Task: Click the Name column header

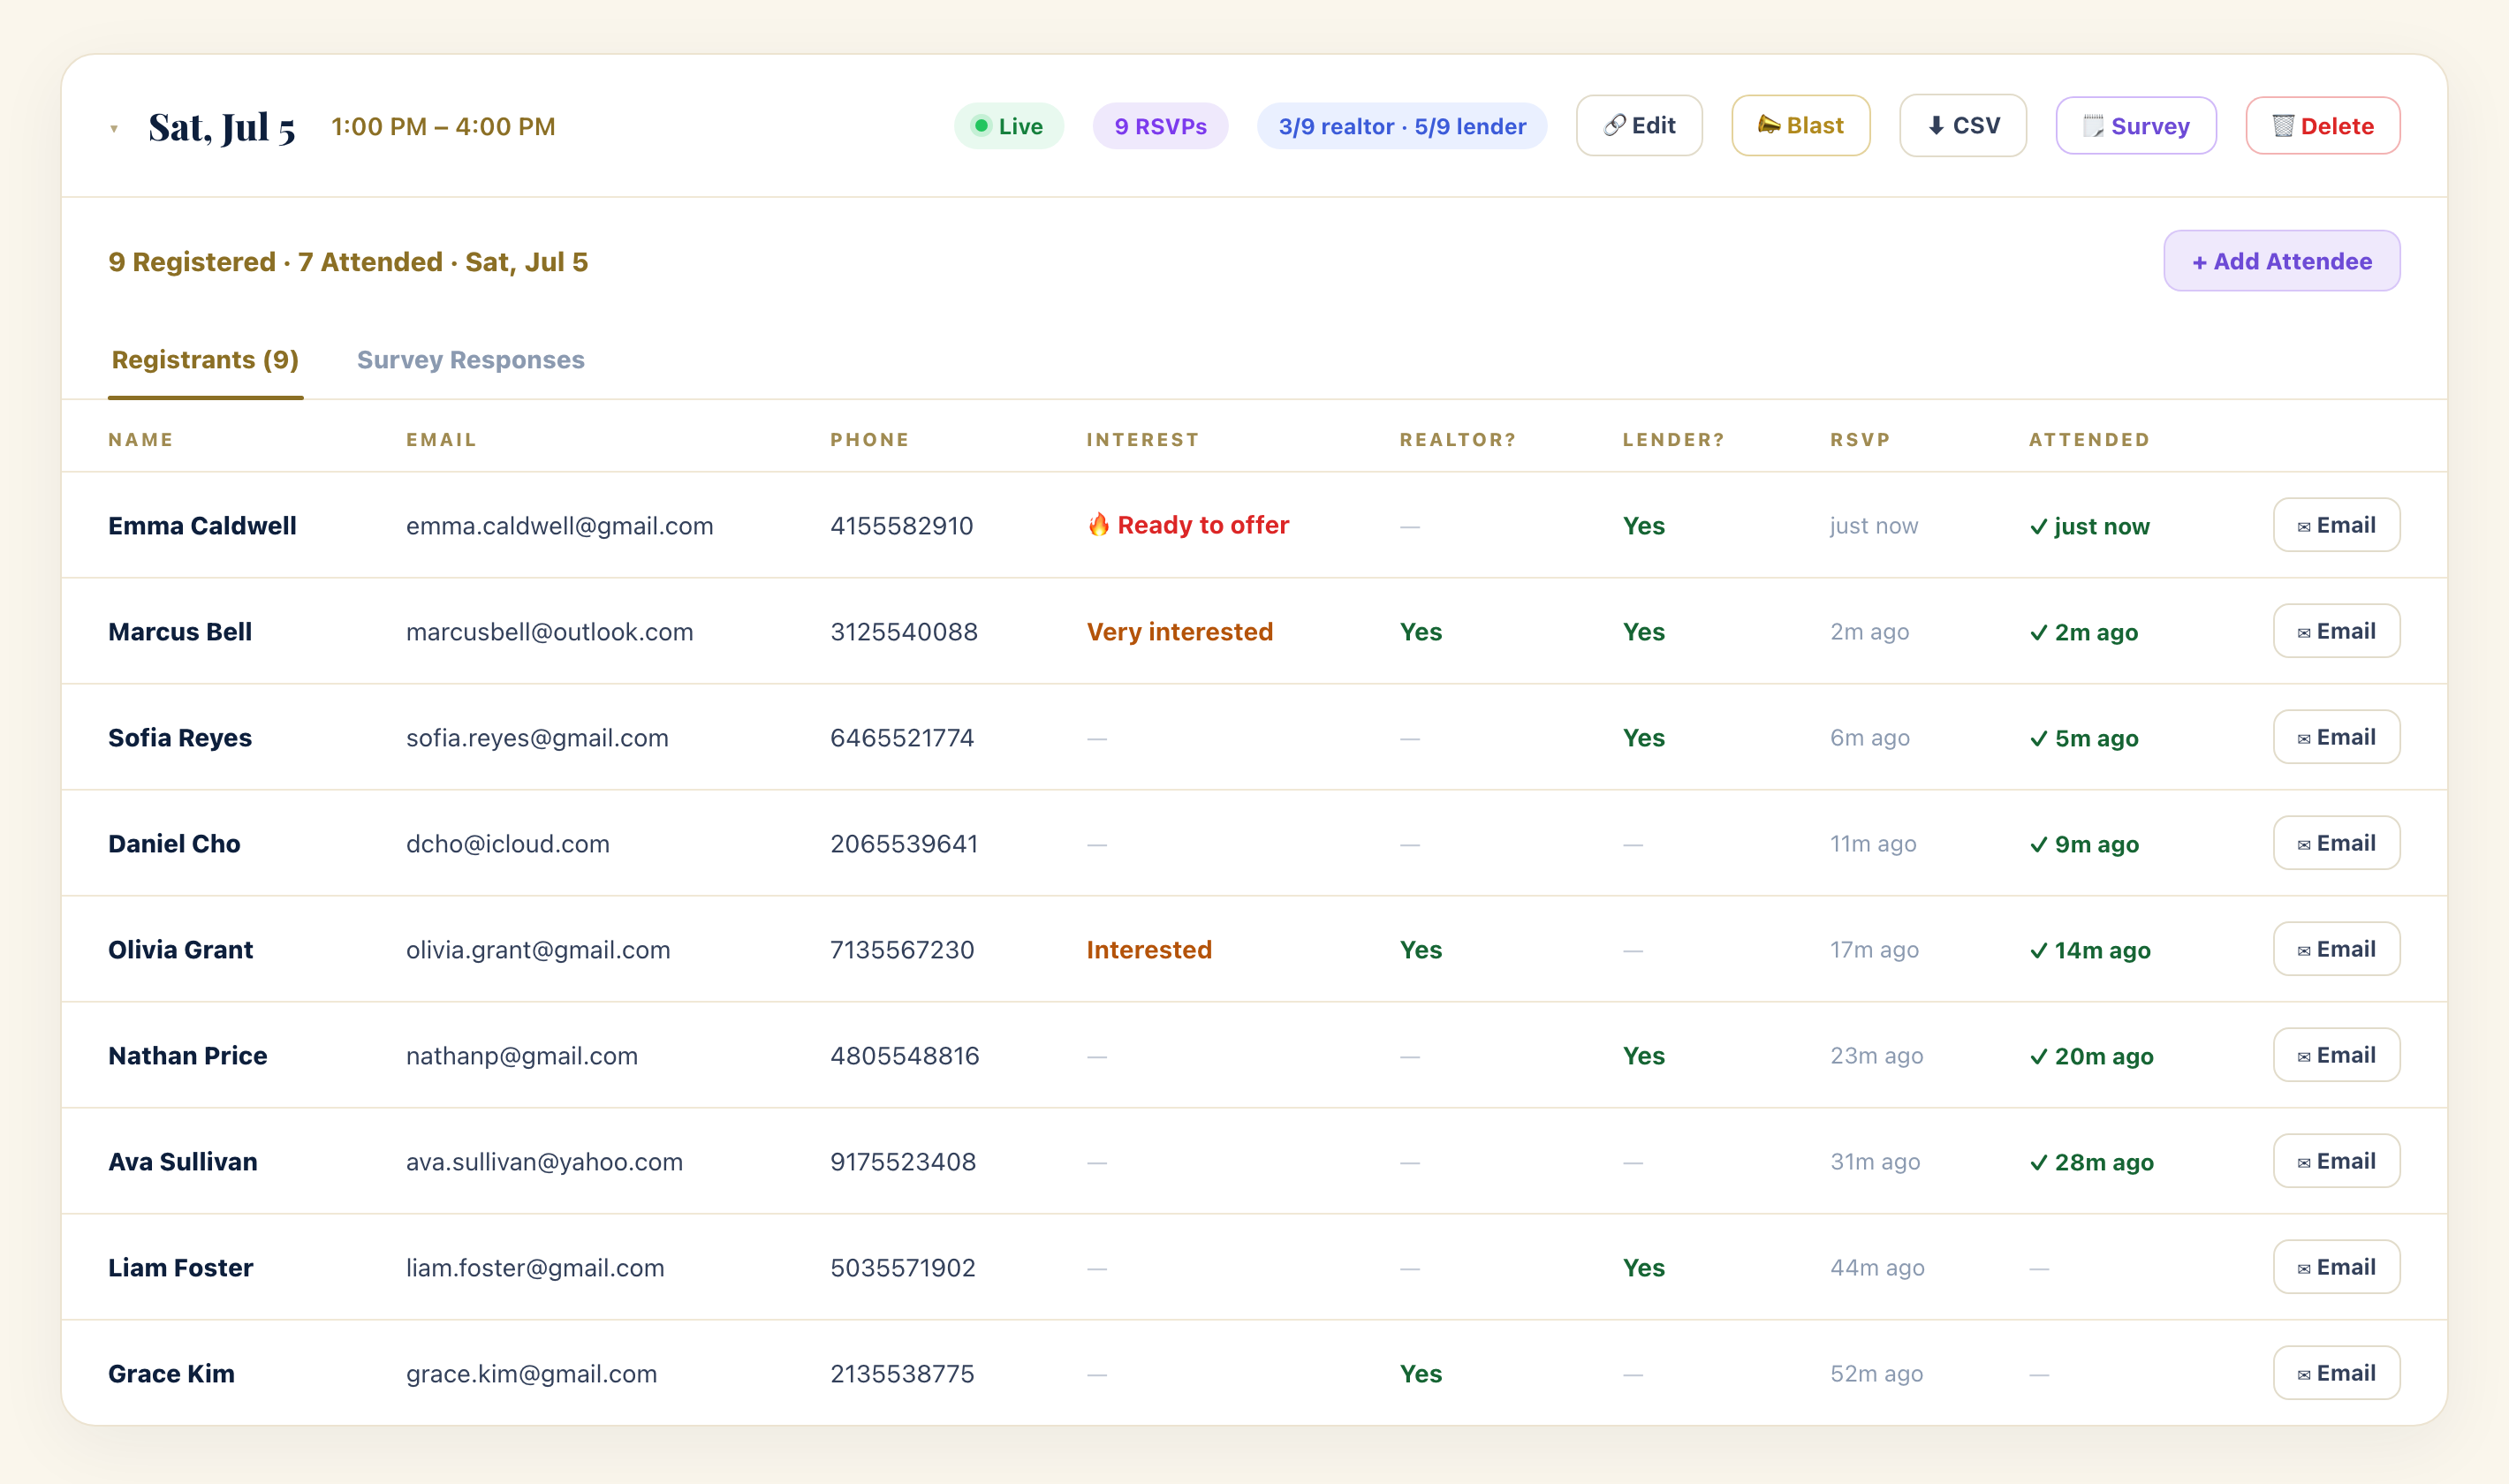Action: click(x=141, y=440)
